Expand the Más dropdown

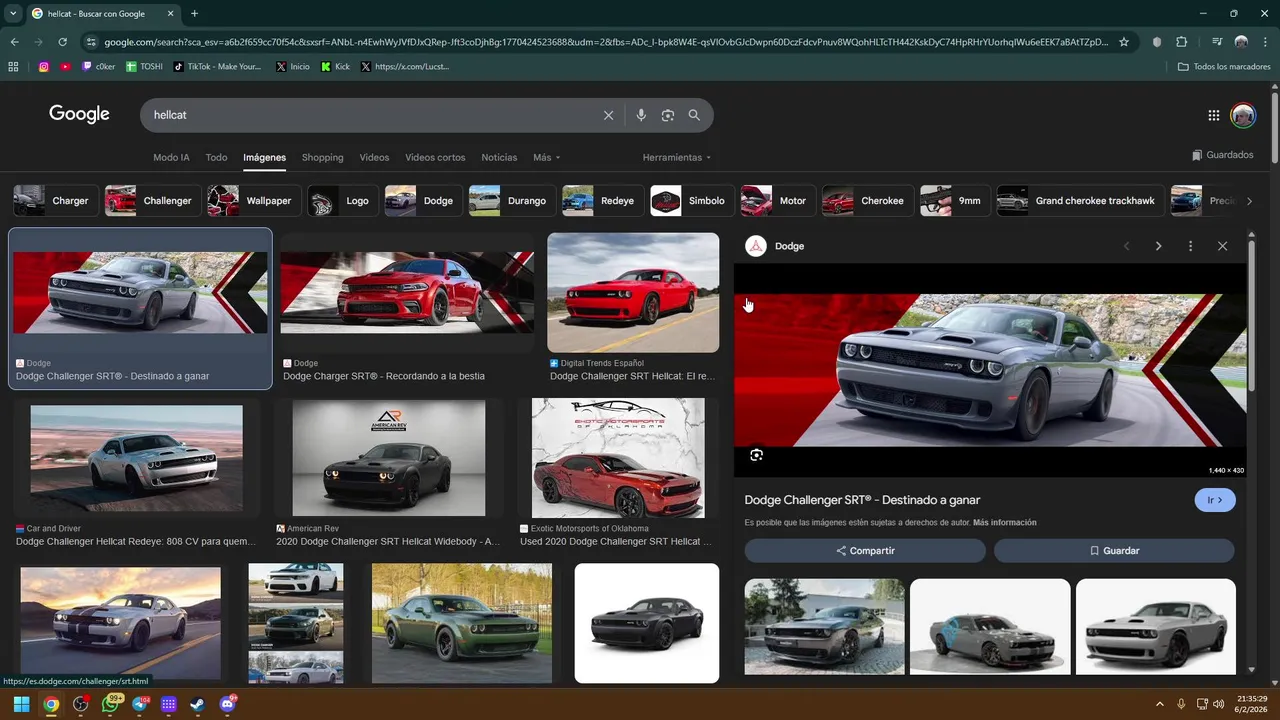[546, 158]
